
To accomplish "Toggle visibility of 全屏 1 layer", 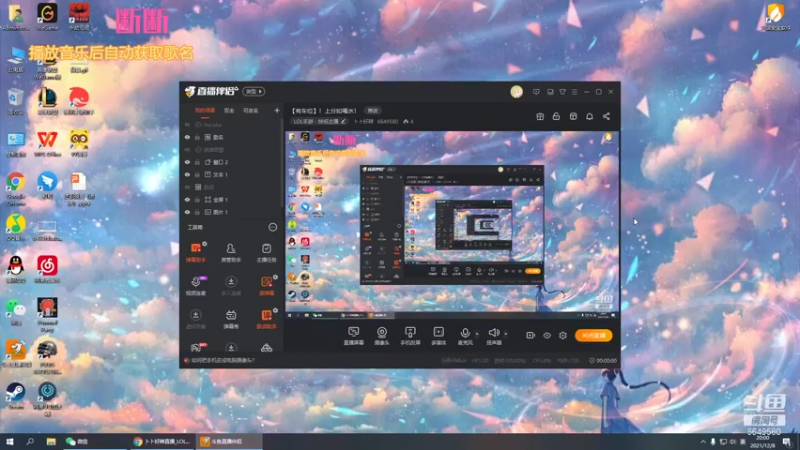I will (x=187, y=199).
